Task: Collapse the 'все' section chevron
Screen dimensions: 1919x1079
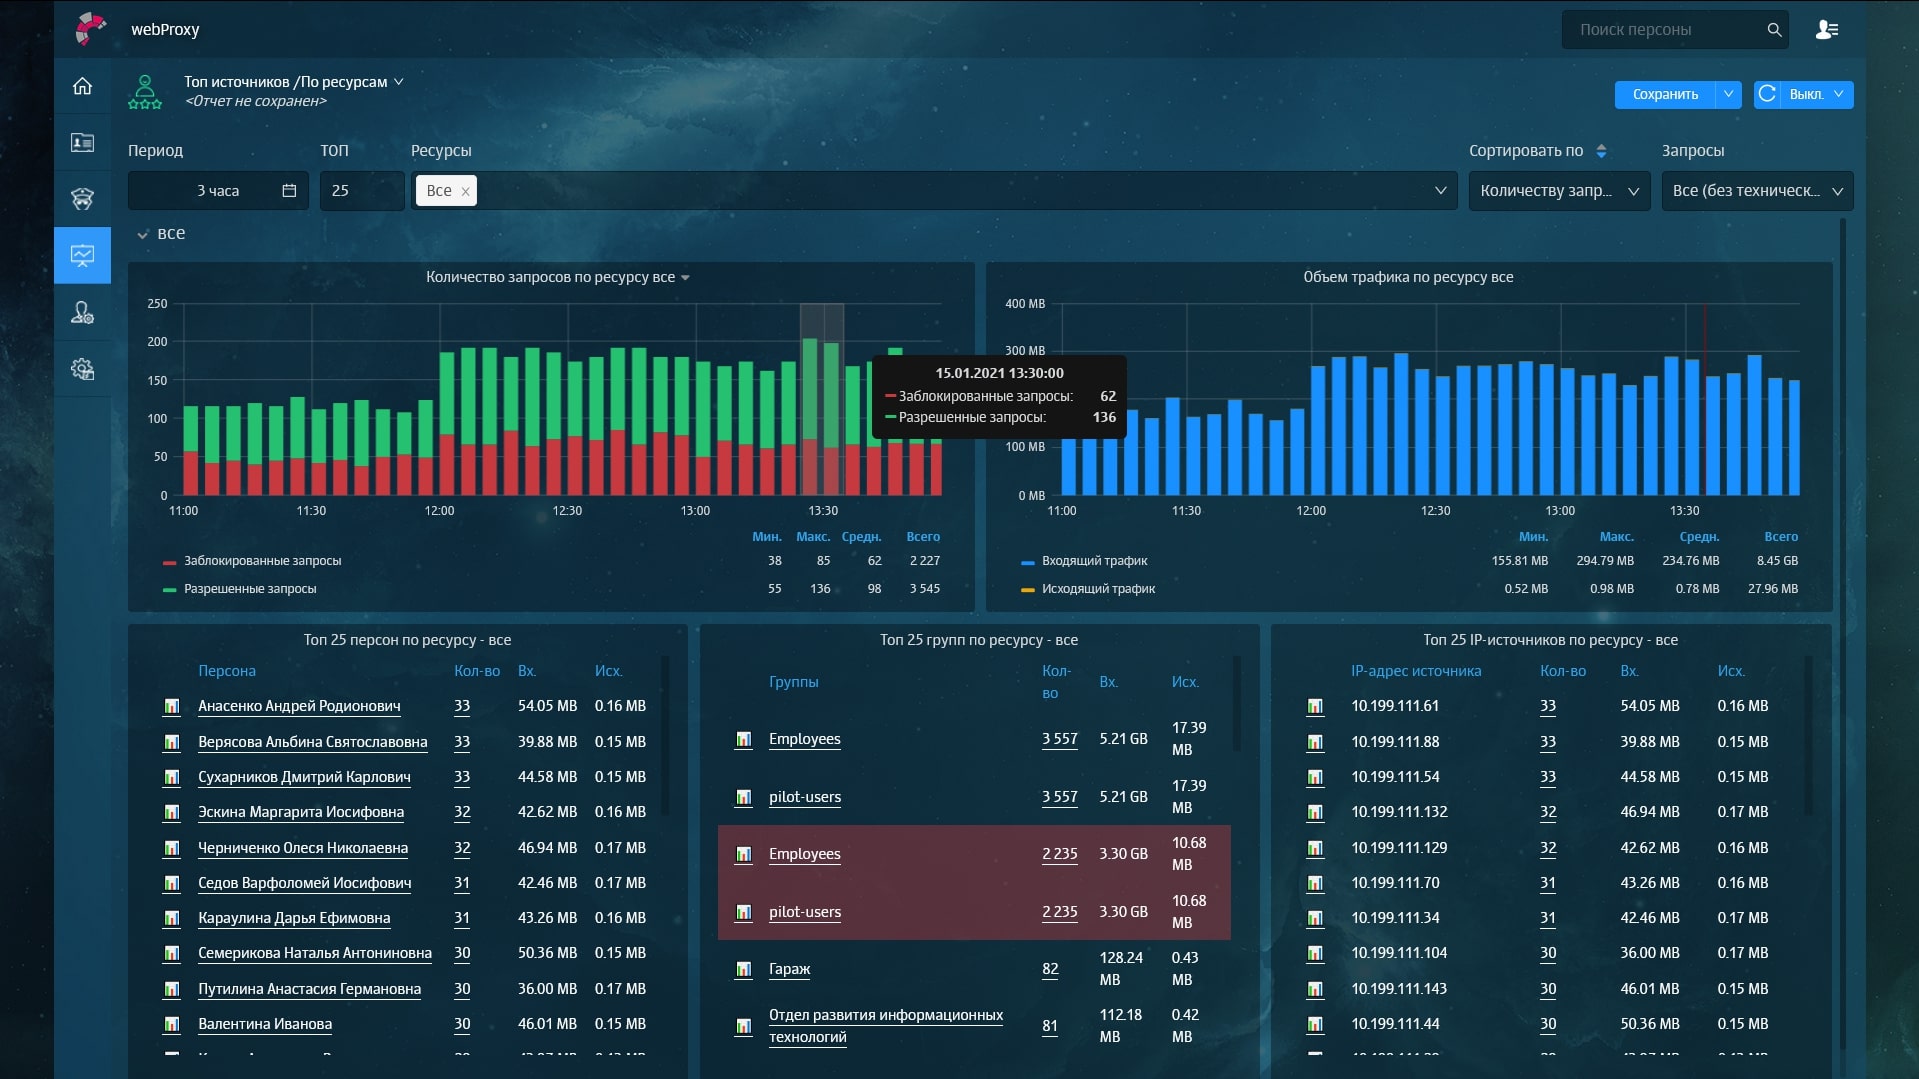Action: (143, 234)
